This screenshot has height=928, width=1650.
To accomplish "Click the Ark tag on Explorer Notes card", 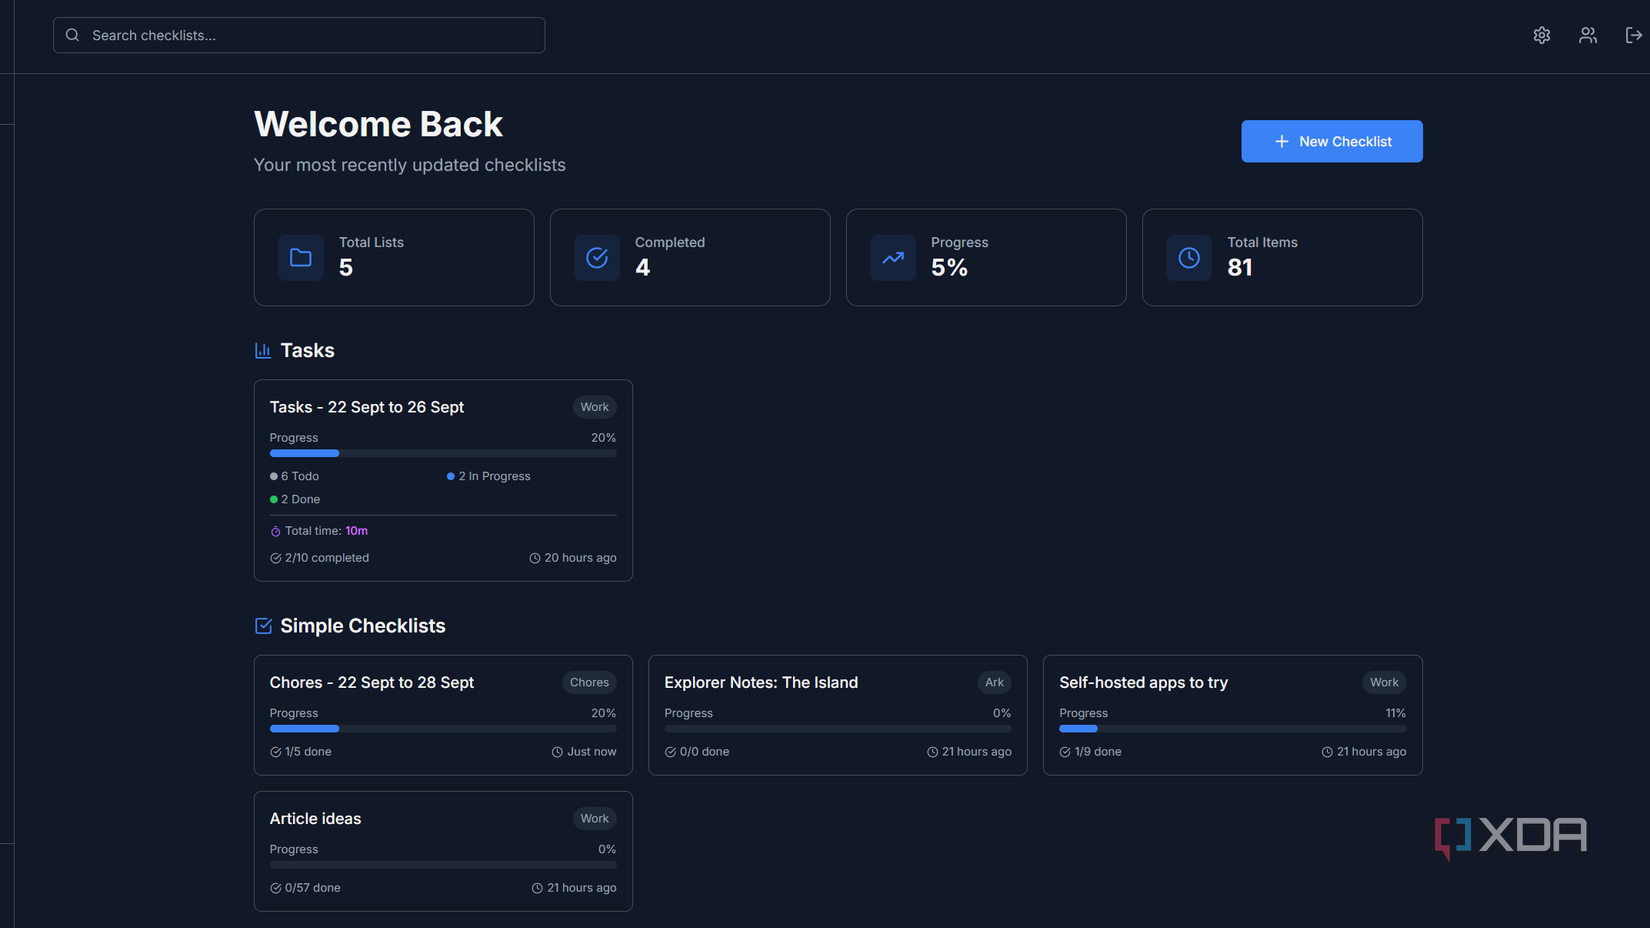I will 994,682.
